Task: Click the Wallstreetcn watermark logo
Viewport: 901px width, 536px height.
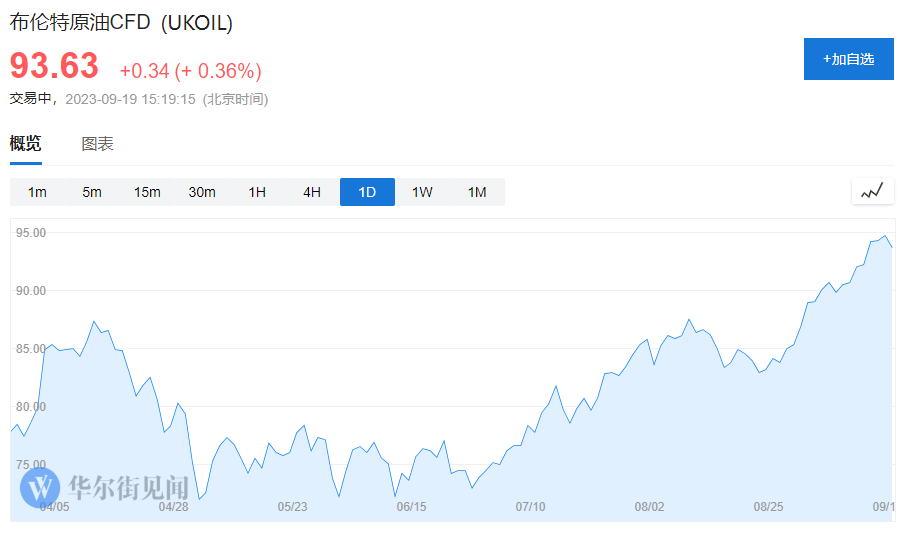Action: [x=41, y=487]
